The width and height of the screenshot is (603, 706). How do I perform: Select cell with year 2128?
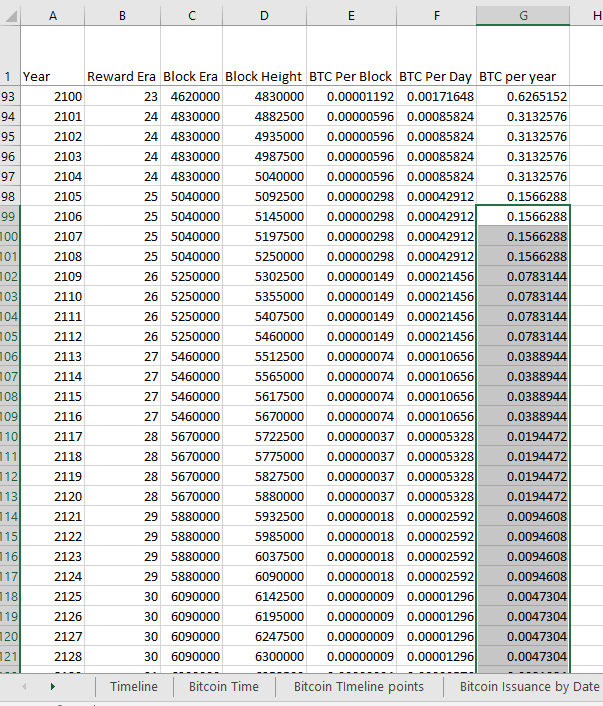[52, 656]
